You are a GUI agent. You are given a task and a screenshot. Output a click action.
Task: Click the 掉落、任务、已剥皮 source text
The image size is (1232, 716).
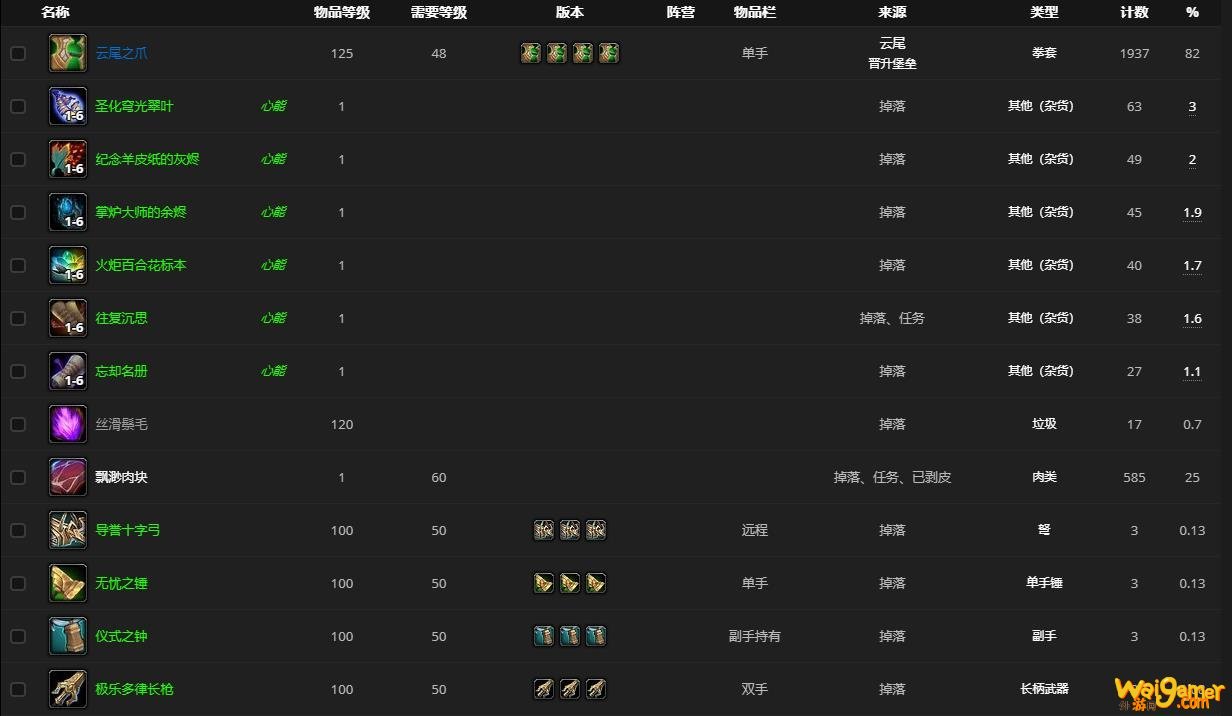click(892, 477)
